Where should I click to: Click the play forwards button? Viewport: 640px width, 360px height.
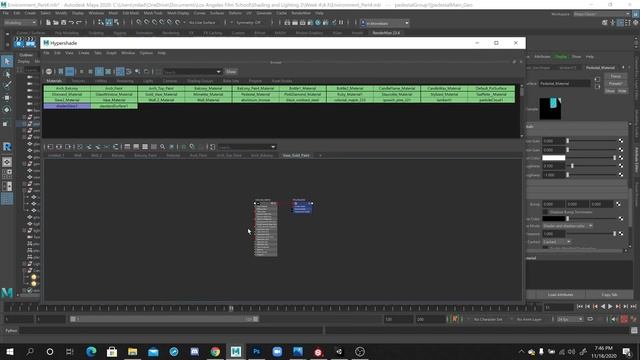[611, 307]
